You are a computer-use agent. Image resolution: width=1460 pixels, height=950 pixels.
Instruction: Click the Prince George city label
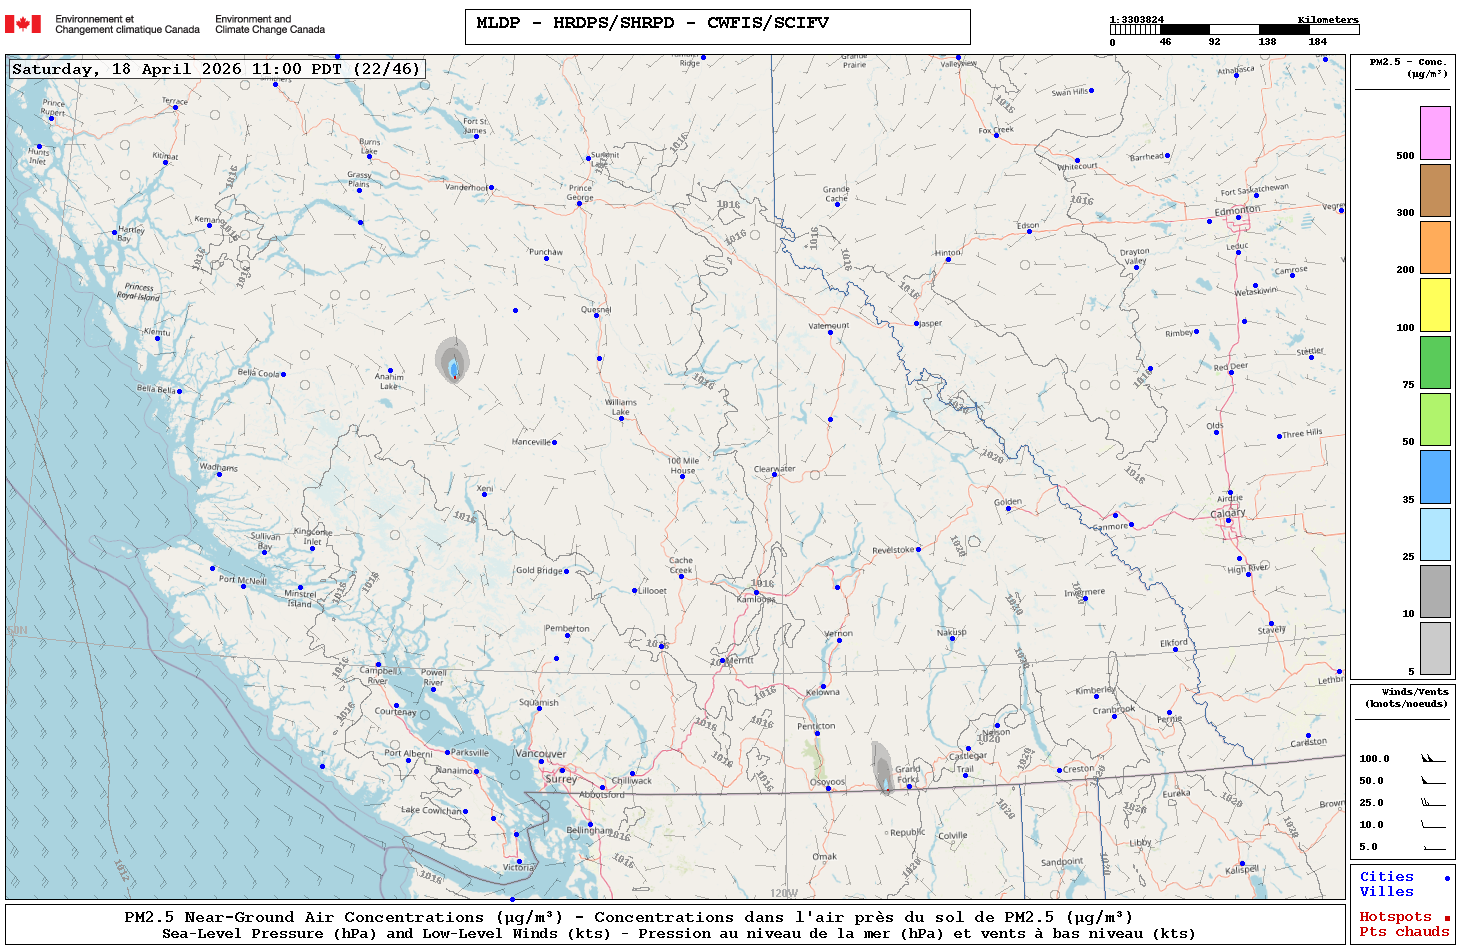point(580,192)
